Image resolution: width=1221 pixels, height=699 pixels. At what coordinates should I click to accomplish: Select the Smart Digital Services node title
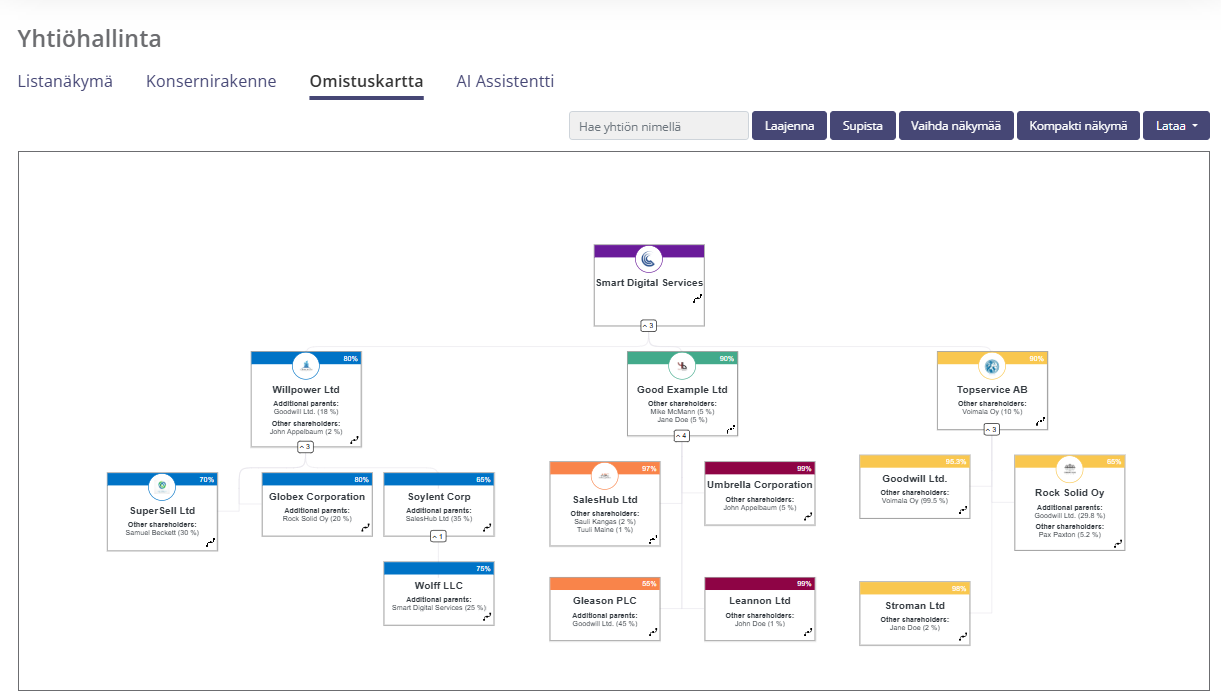pos(649,283)
